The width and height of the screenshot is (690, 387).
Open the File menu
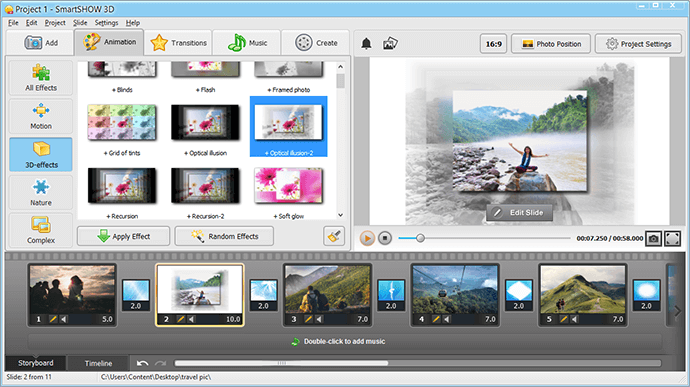(13, 22)
